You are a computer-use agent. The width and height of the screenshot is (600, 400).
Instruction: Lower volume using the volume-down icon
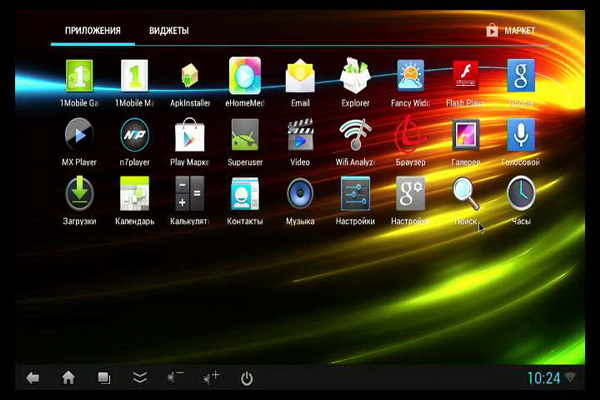tap(176, 378)
